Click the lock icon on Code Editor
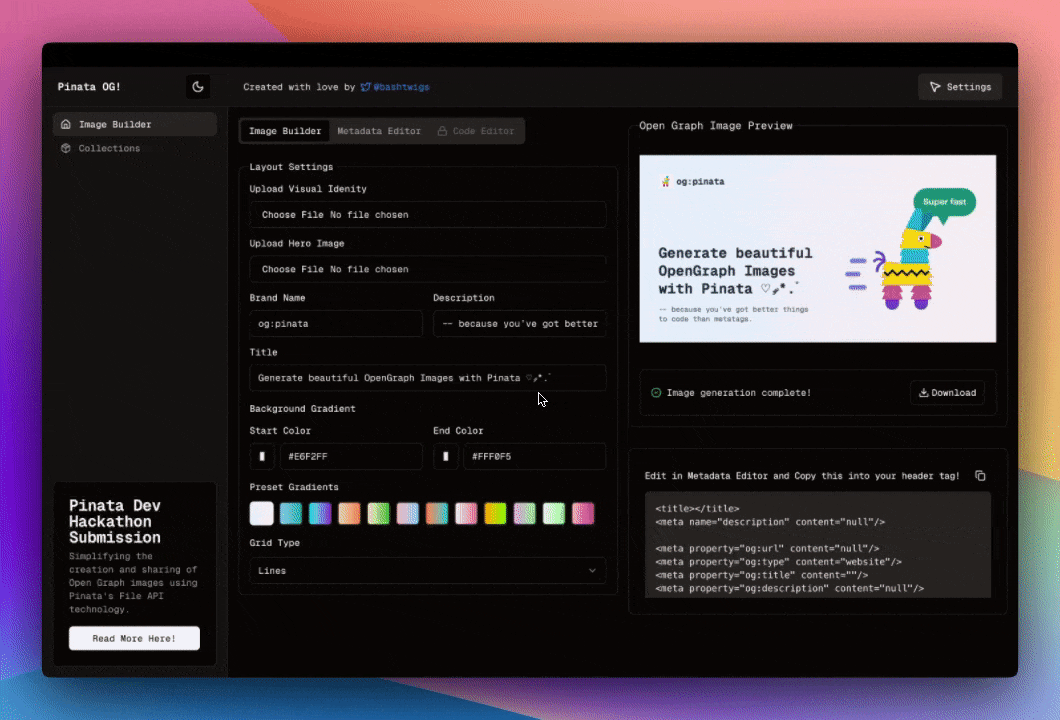This screenshot has width=1060, height=720. pyautogui.click(x=442, y=131)
